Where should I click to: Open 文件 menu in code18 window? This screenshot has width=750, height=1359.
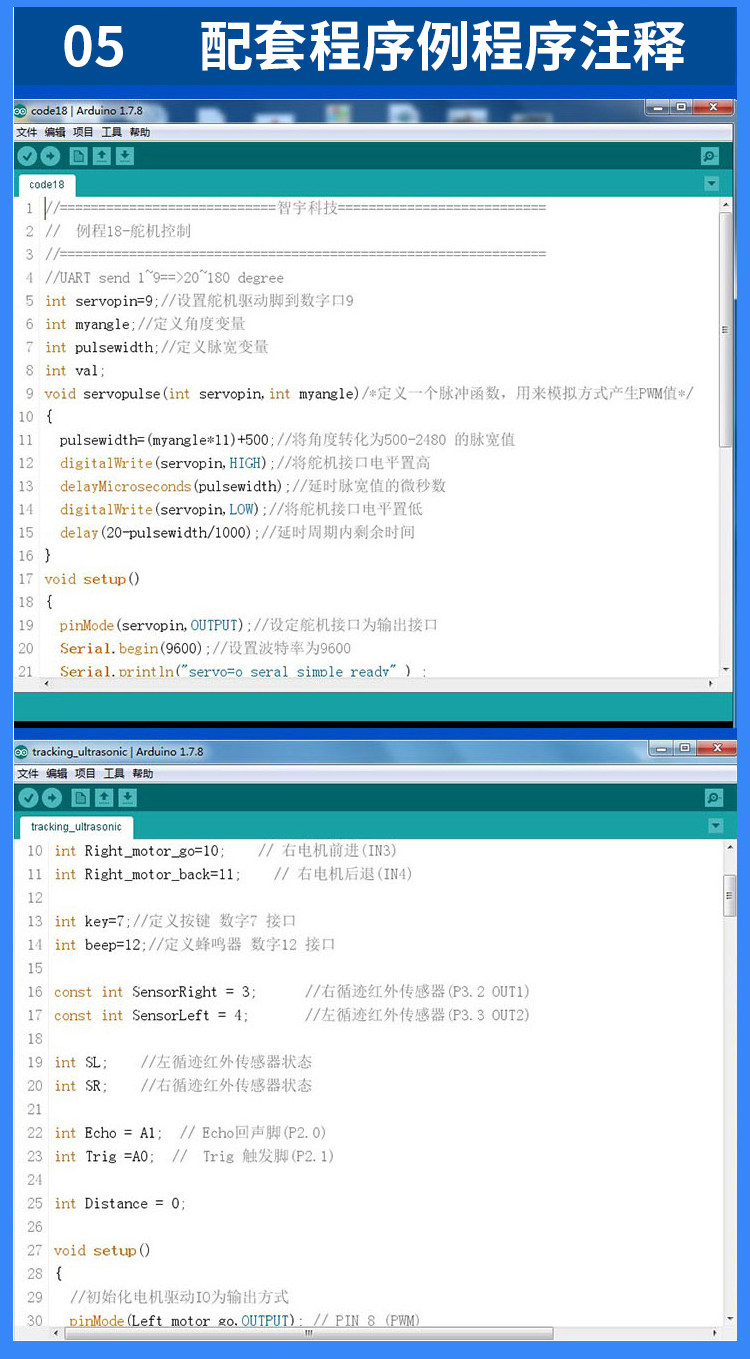click(x=26, y=132)
